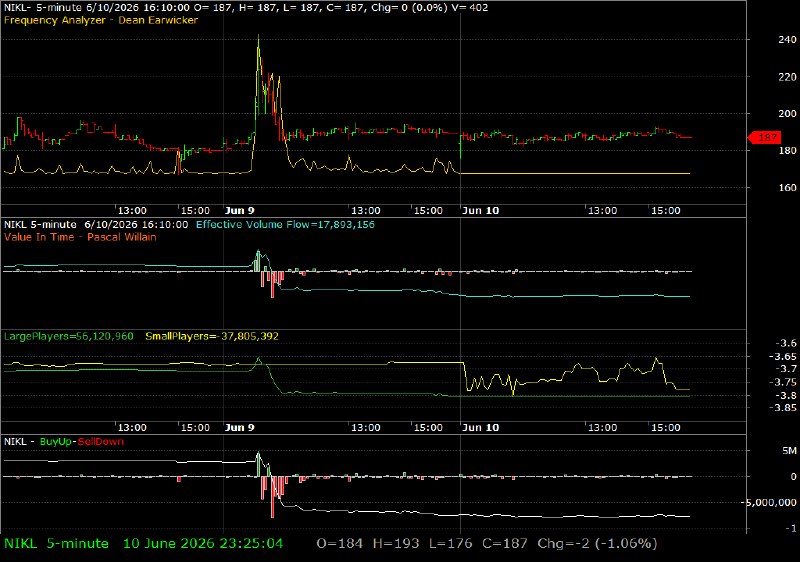This screenshot has height=562, width=800.
Task: Click Jun 9 on the LargePlayers panel time axis
Action: [x=239, y=427]
